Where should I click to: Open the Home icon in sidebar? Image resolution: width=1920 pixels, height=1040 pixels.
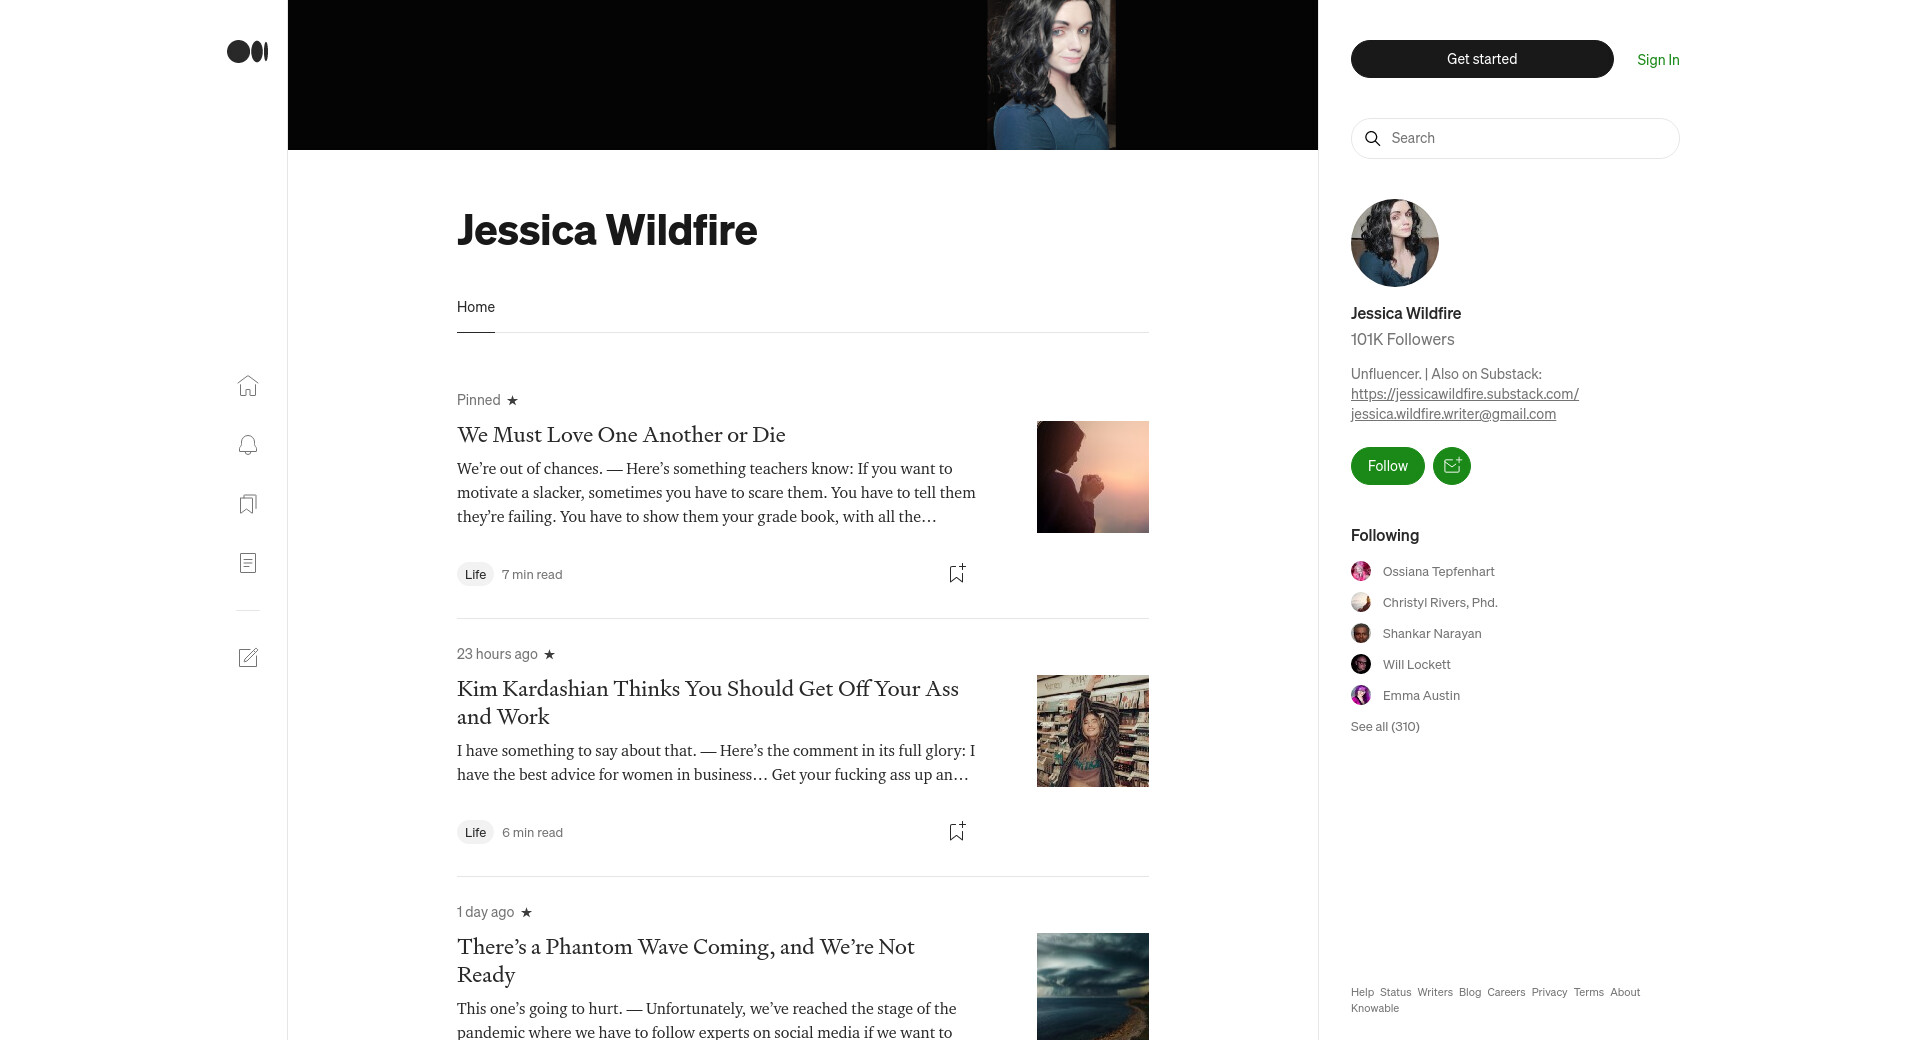pos(248,386)
